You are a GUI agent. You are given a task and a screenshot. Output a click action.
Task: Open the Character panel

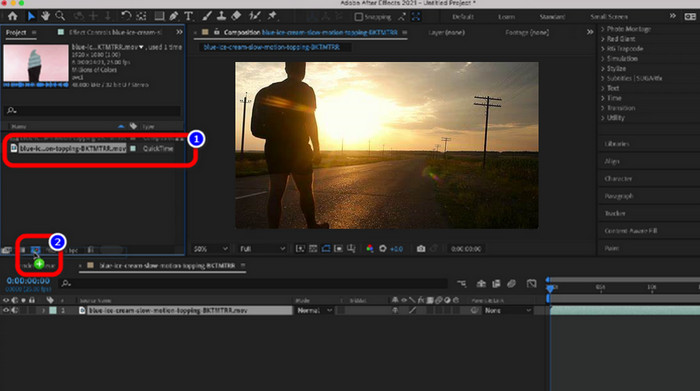[x=618, y=179]
